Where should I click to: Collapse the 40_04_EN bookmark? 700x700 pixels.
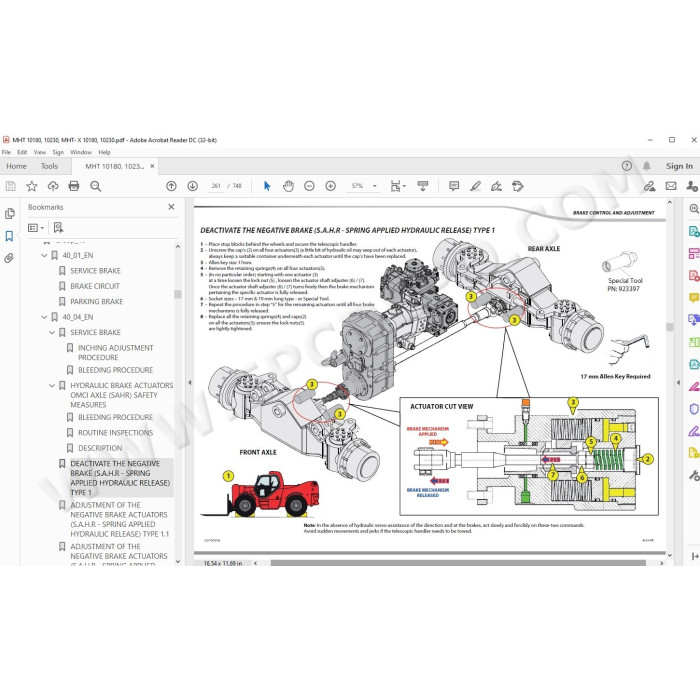pos(44,317)
